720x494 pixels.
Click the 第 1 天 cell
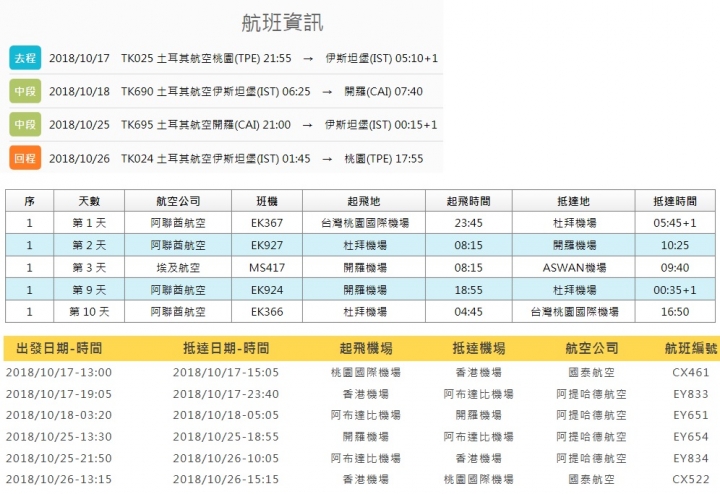click(89, 223)
